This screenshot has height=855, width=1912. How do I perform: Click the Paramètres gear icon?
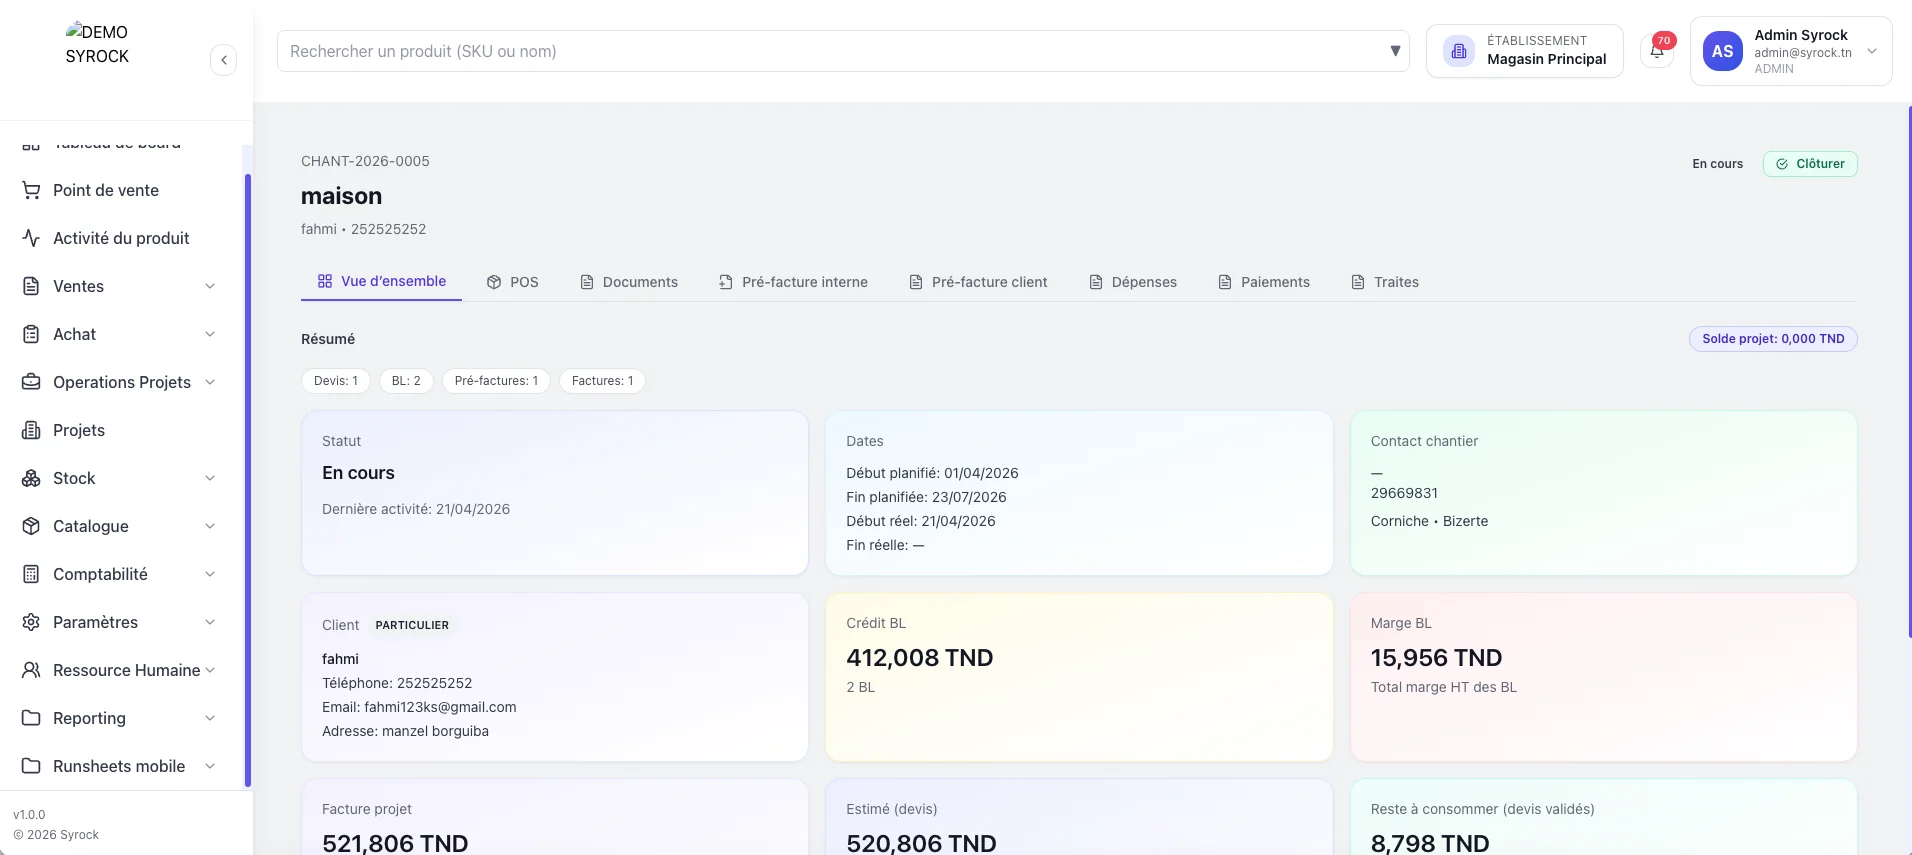point(31,622)
